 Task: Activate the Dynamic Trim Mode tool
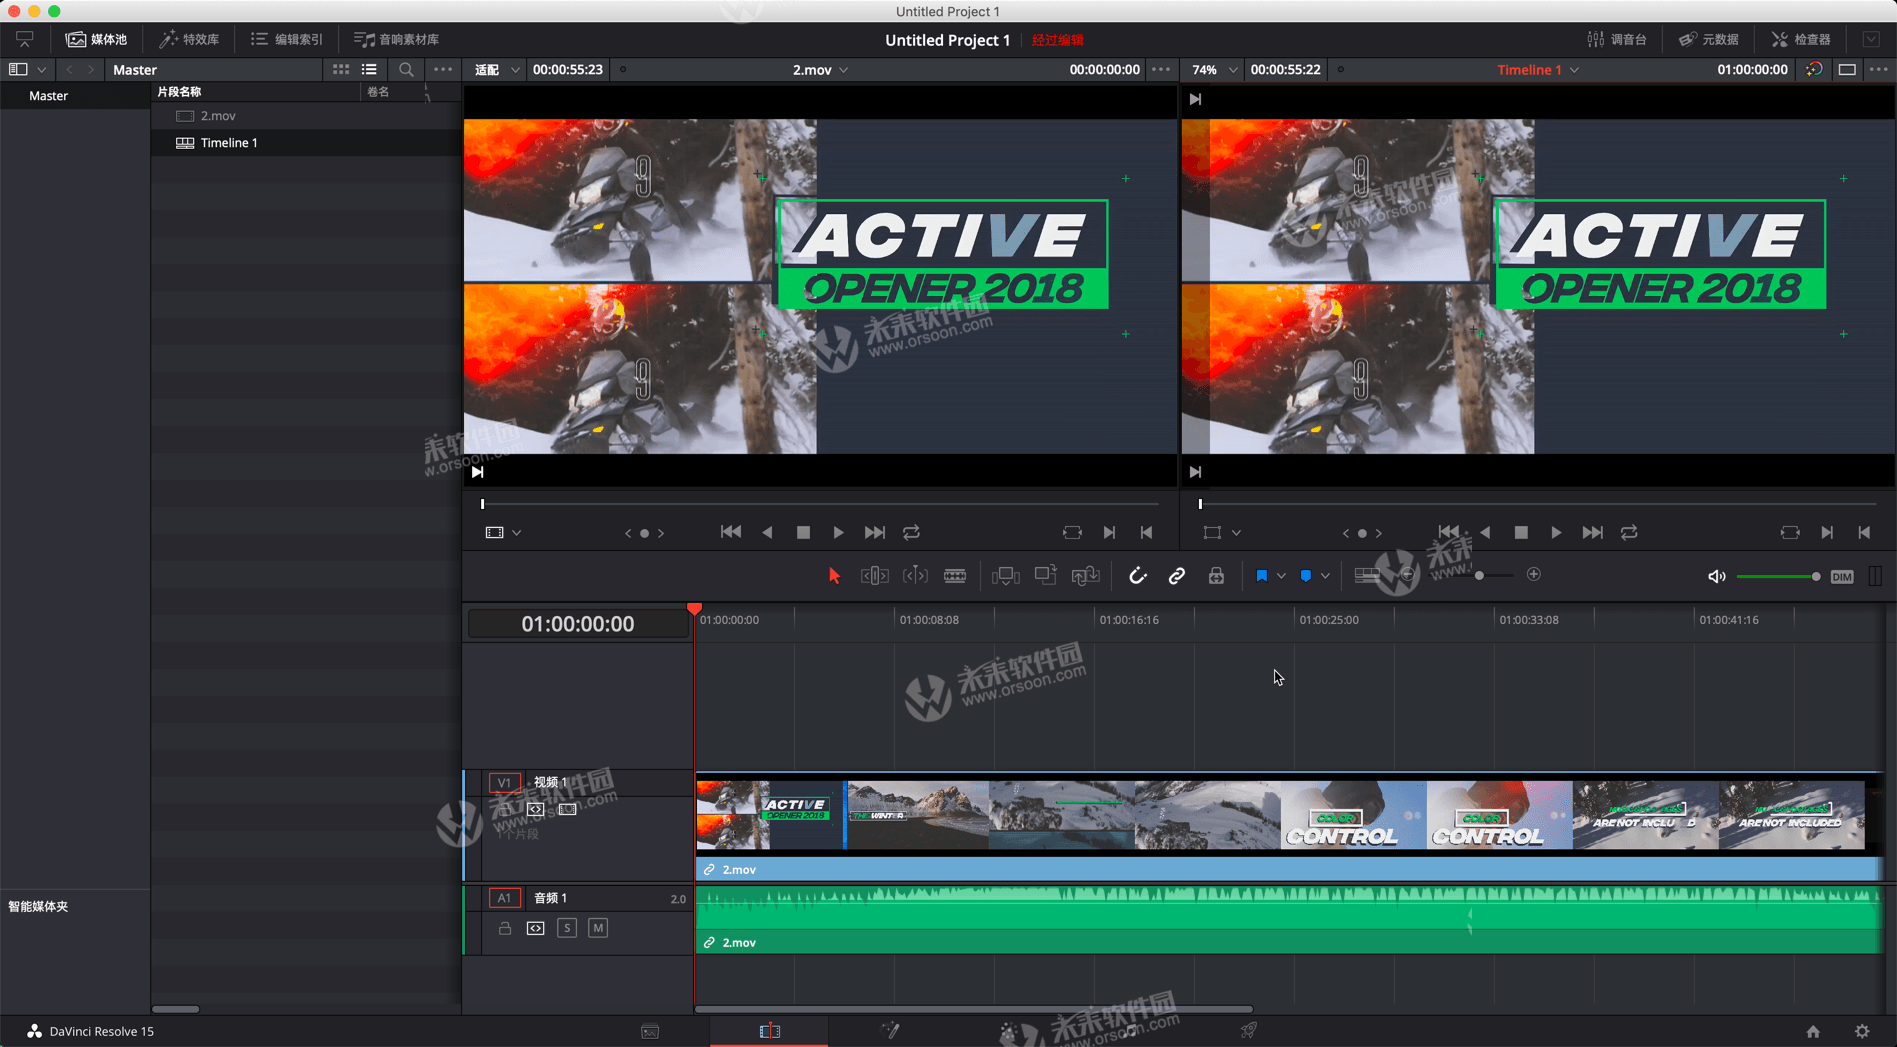pyautogui.click(x=915, y=576)
